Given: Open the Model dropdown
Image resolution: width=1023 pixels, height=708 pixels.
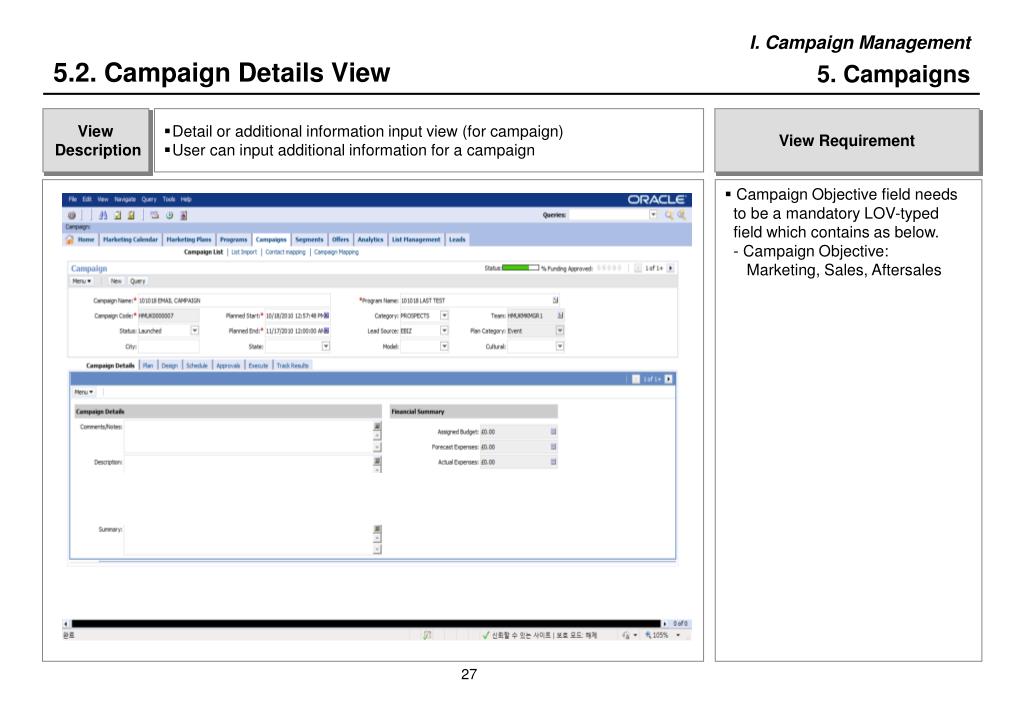Looking at the screenshot, I should click(x=444, y=346).
